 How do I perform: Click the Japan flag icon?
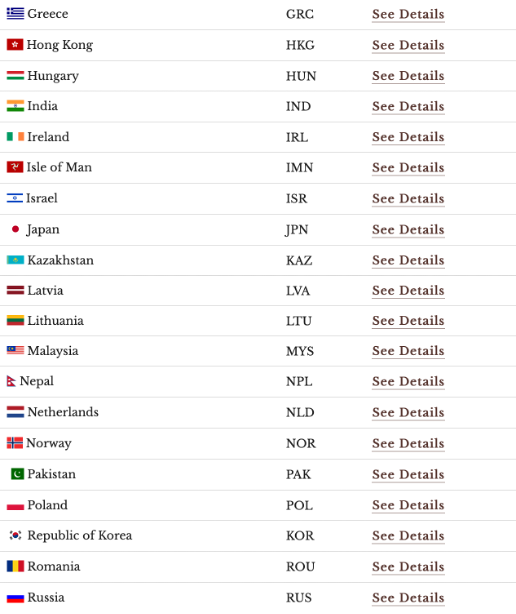click(x=15, y=229)
